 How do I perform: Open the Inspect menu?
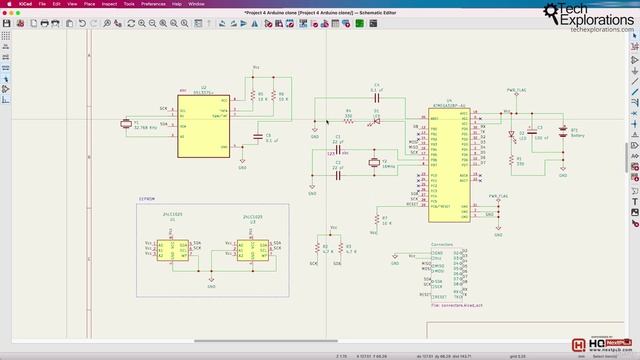(109, 4)
